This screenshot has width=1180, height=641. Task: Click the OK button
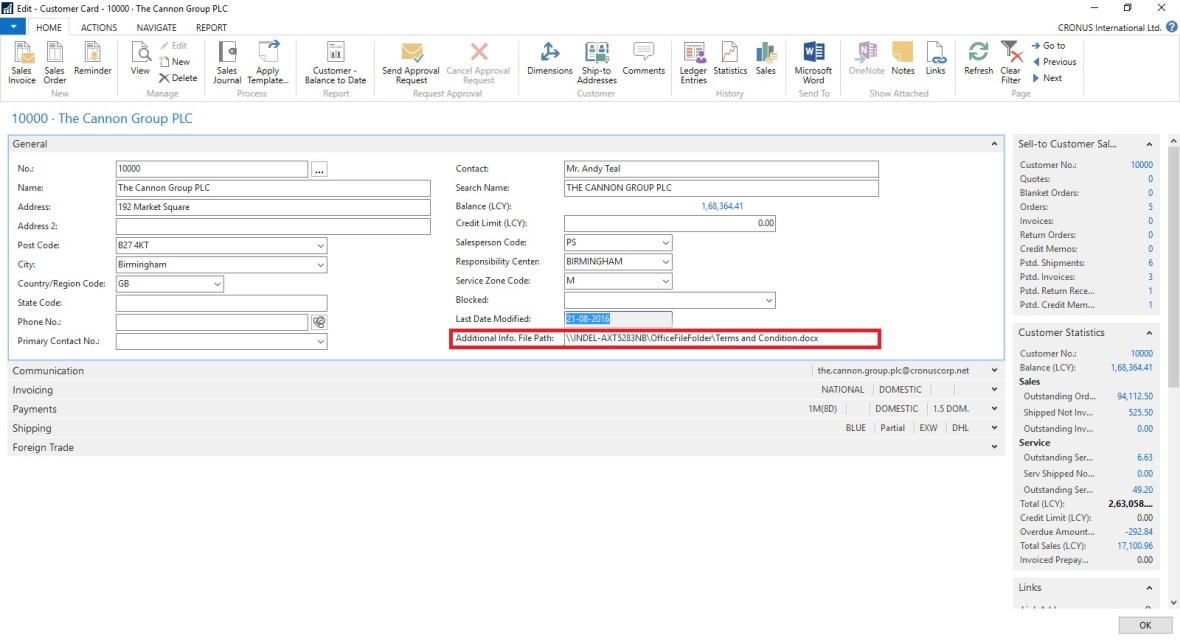(1144, 625)
